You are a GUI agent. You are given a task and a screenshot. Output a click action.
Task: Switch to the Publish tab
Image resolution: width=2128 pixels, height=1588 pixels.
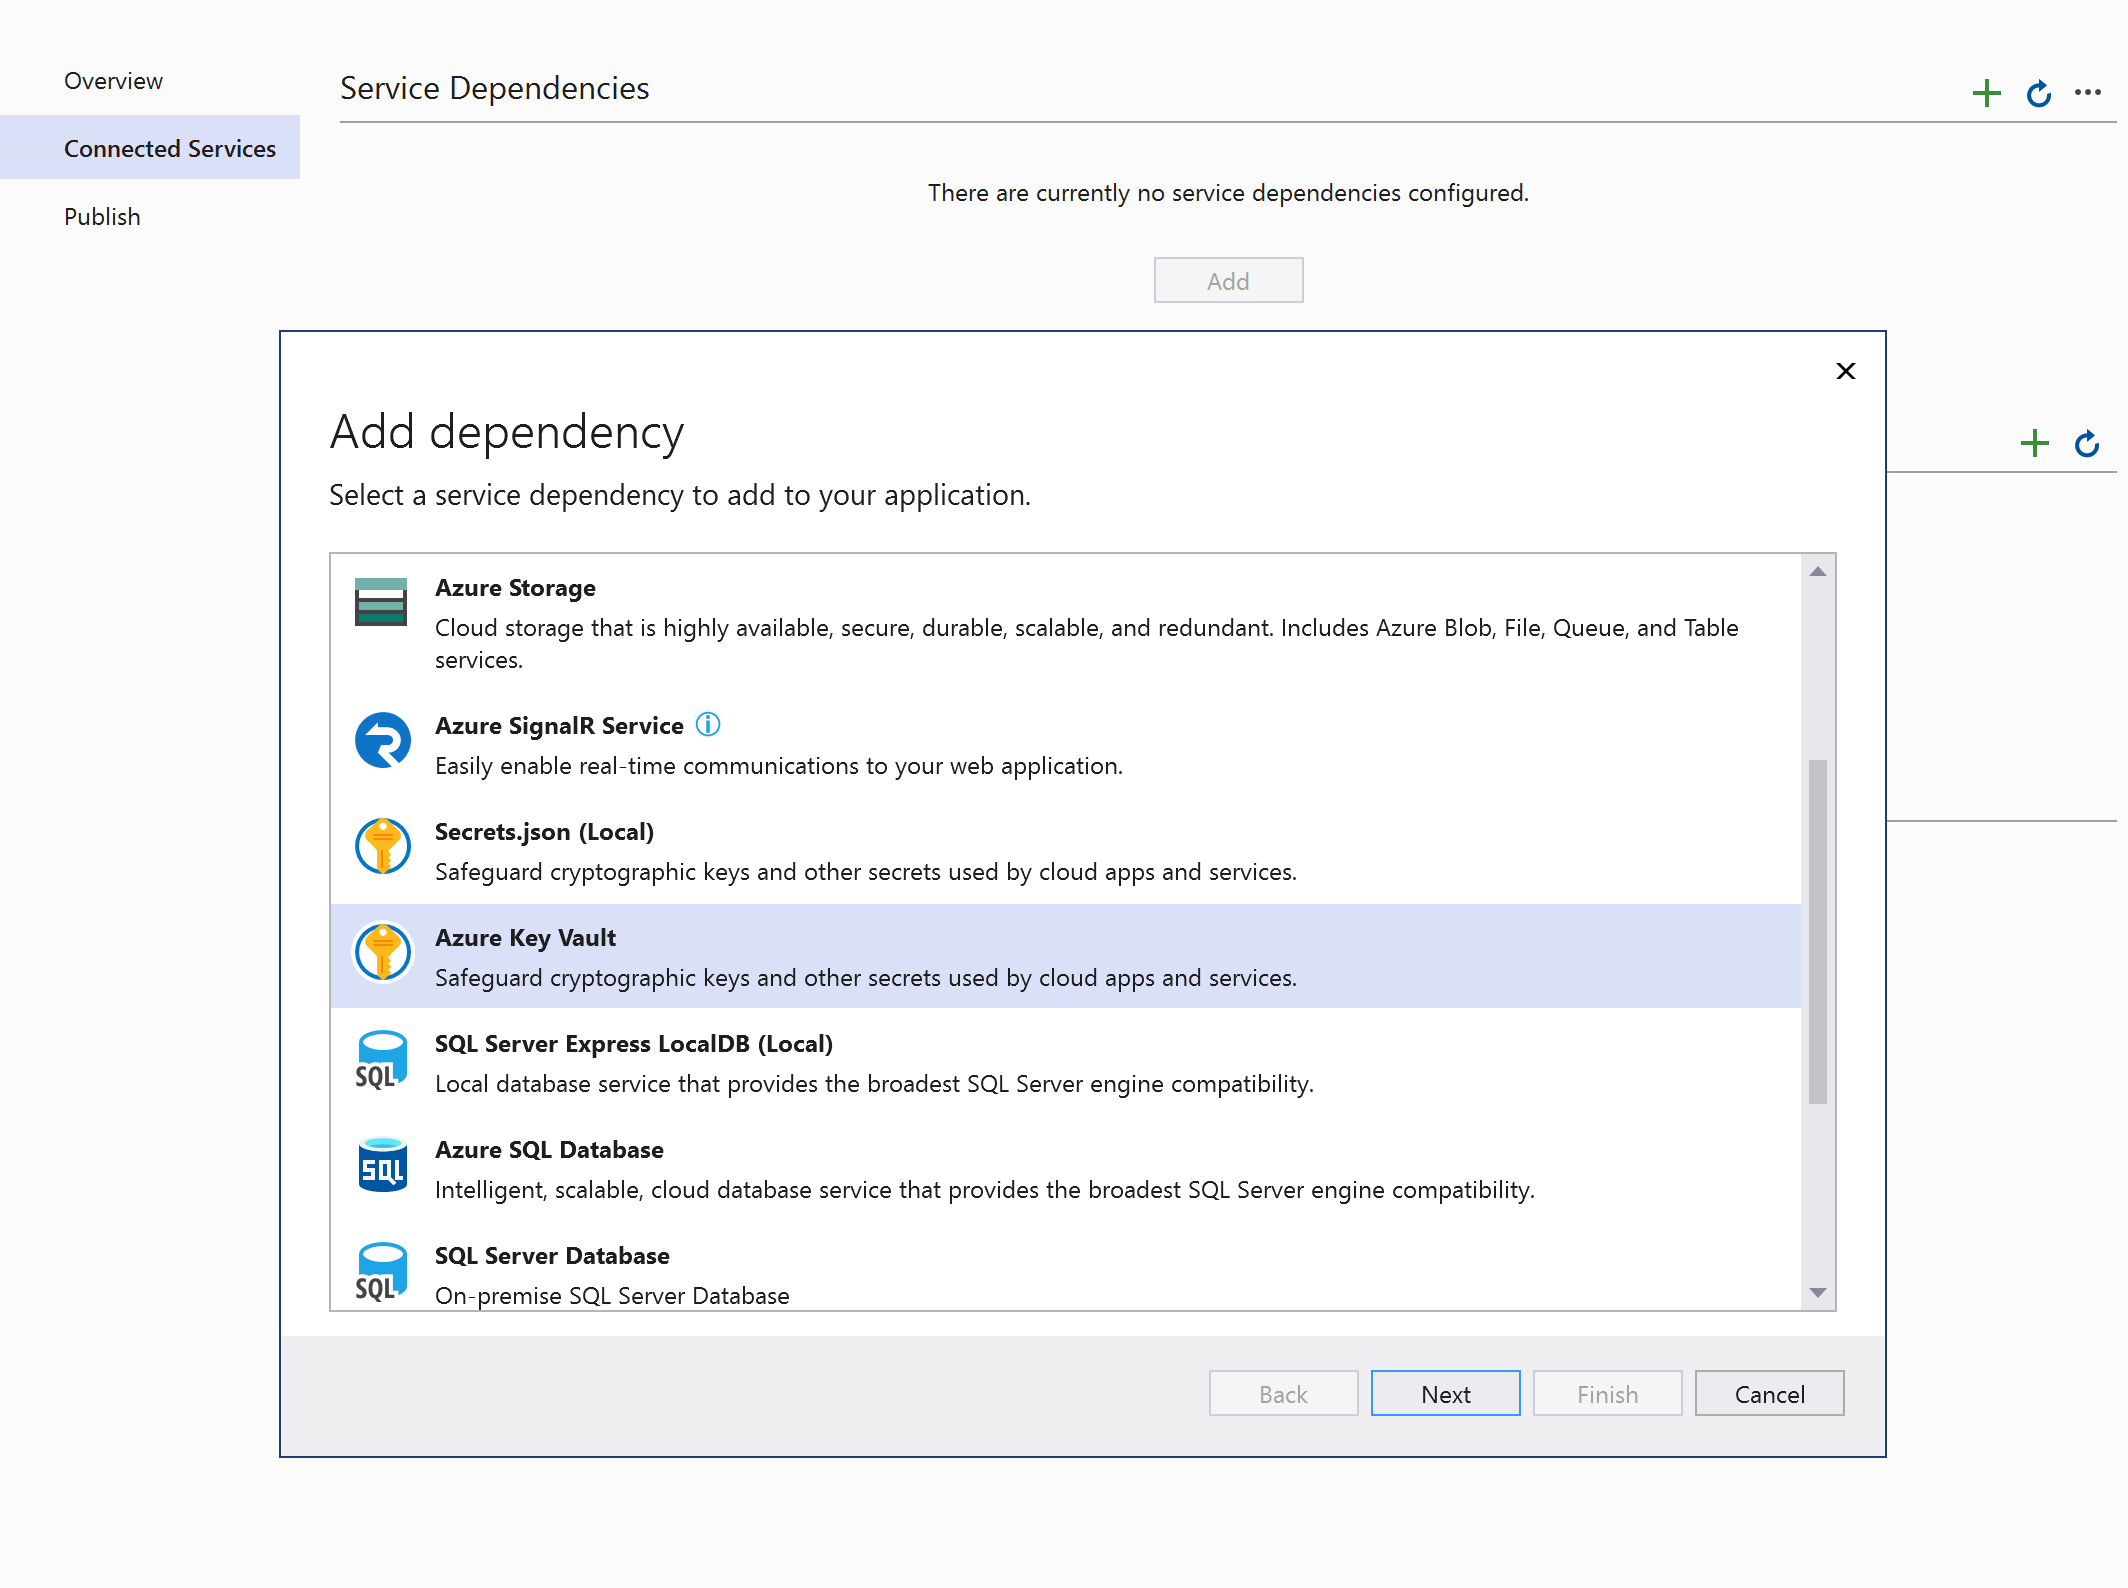102,215
